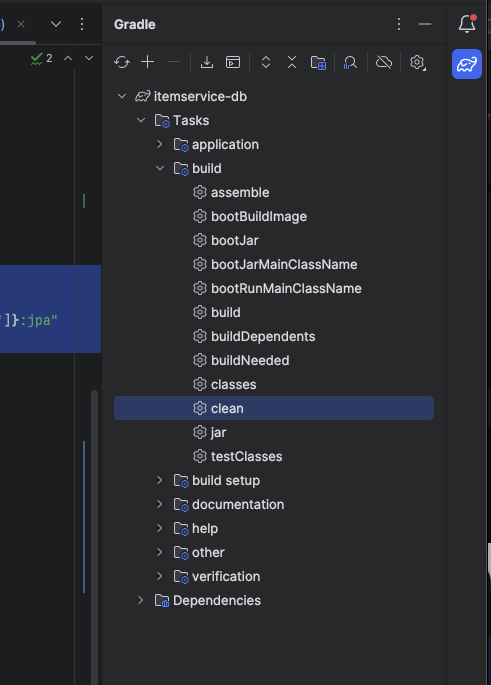The image size is (491, 685).
Task: Open the editor tabs dropdown chevron
Action: tap(56, 24)
